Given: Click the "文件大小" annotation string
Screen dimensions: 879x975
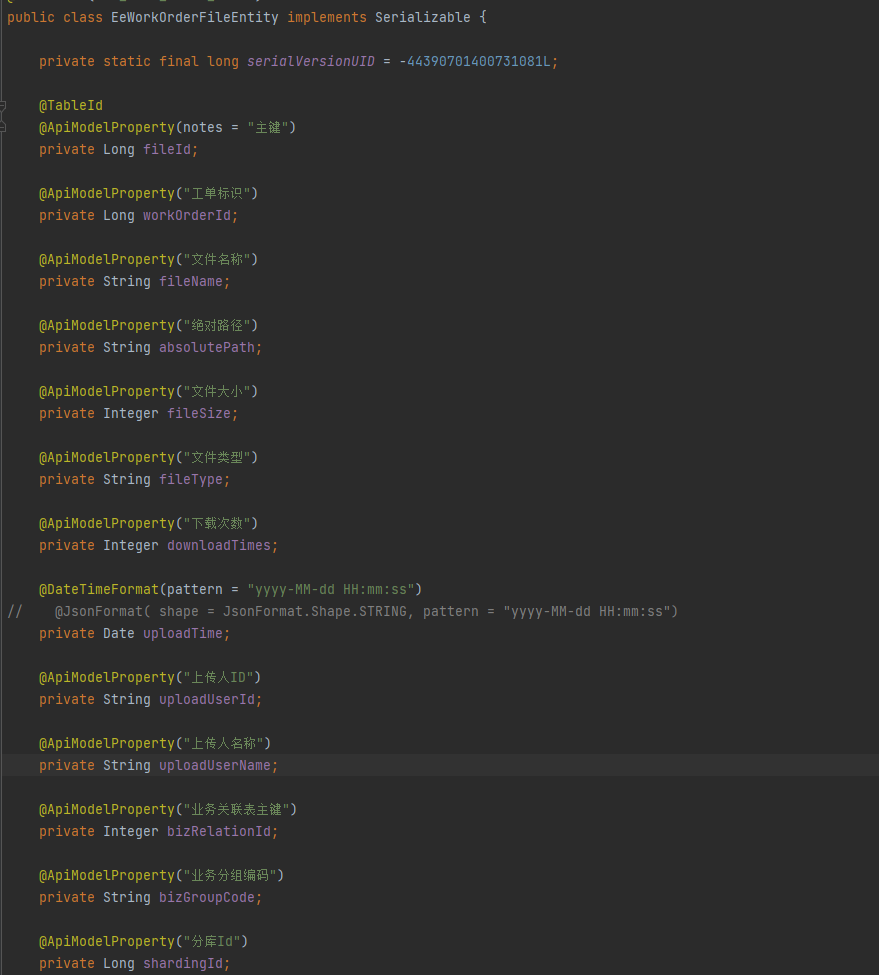Looking at the screenshot, I should [x=217, y=391].
